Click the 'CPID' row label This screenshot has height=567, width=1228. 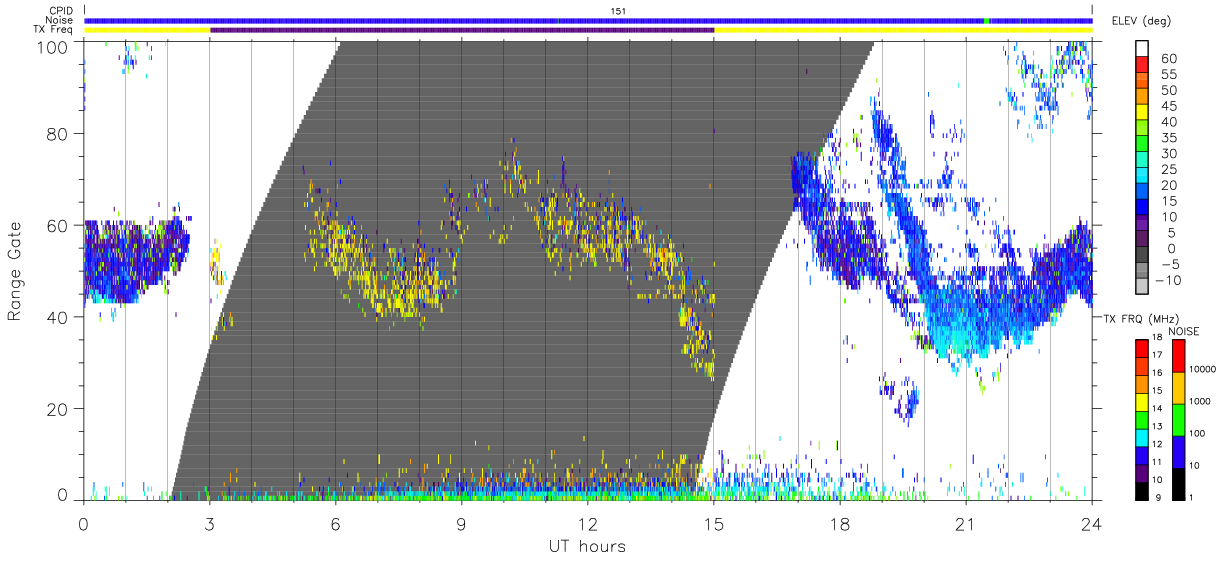(60, 11)
